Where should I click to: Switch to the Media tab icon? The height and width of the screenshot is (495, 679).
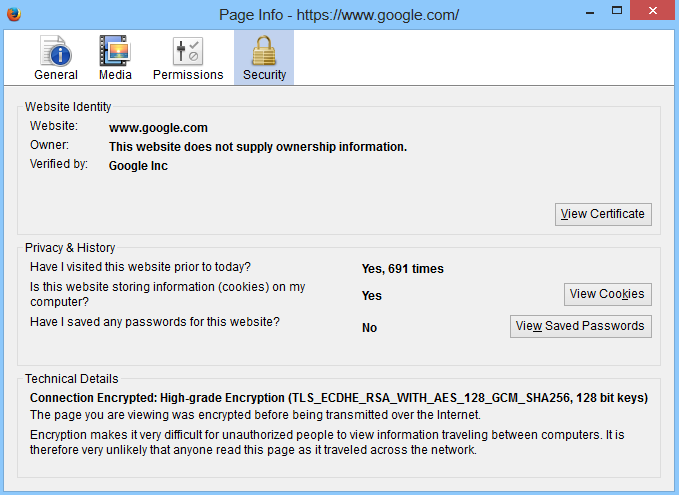(115, 51)
